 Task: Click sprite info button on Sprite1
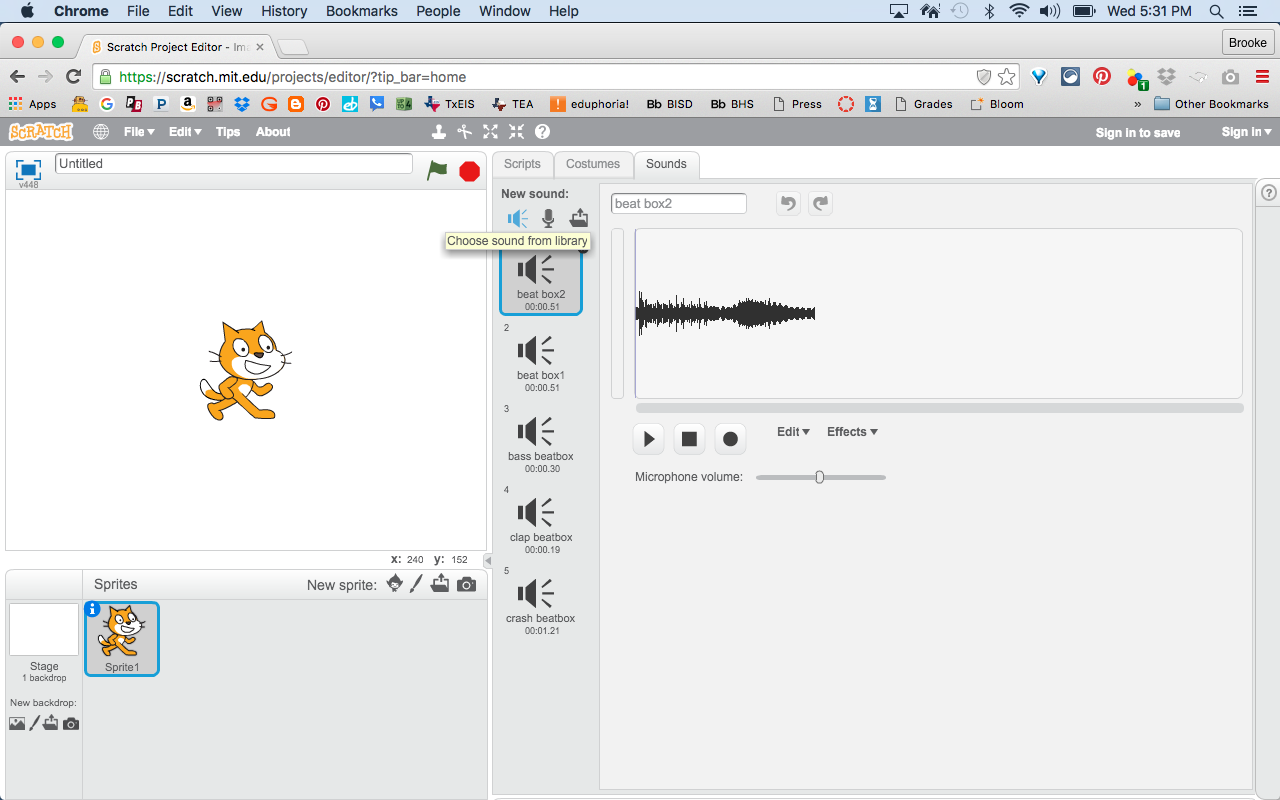tap(93, 609)
